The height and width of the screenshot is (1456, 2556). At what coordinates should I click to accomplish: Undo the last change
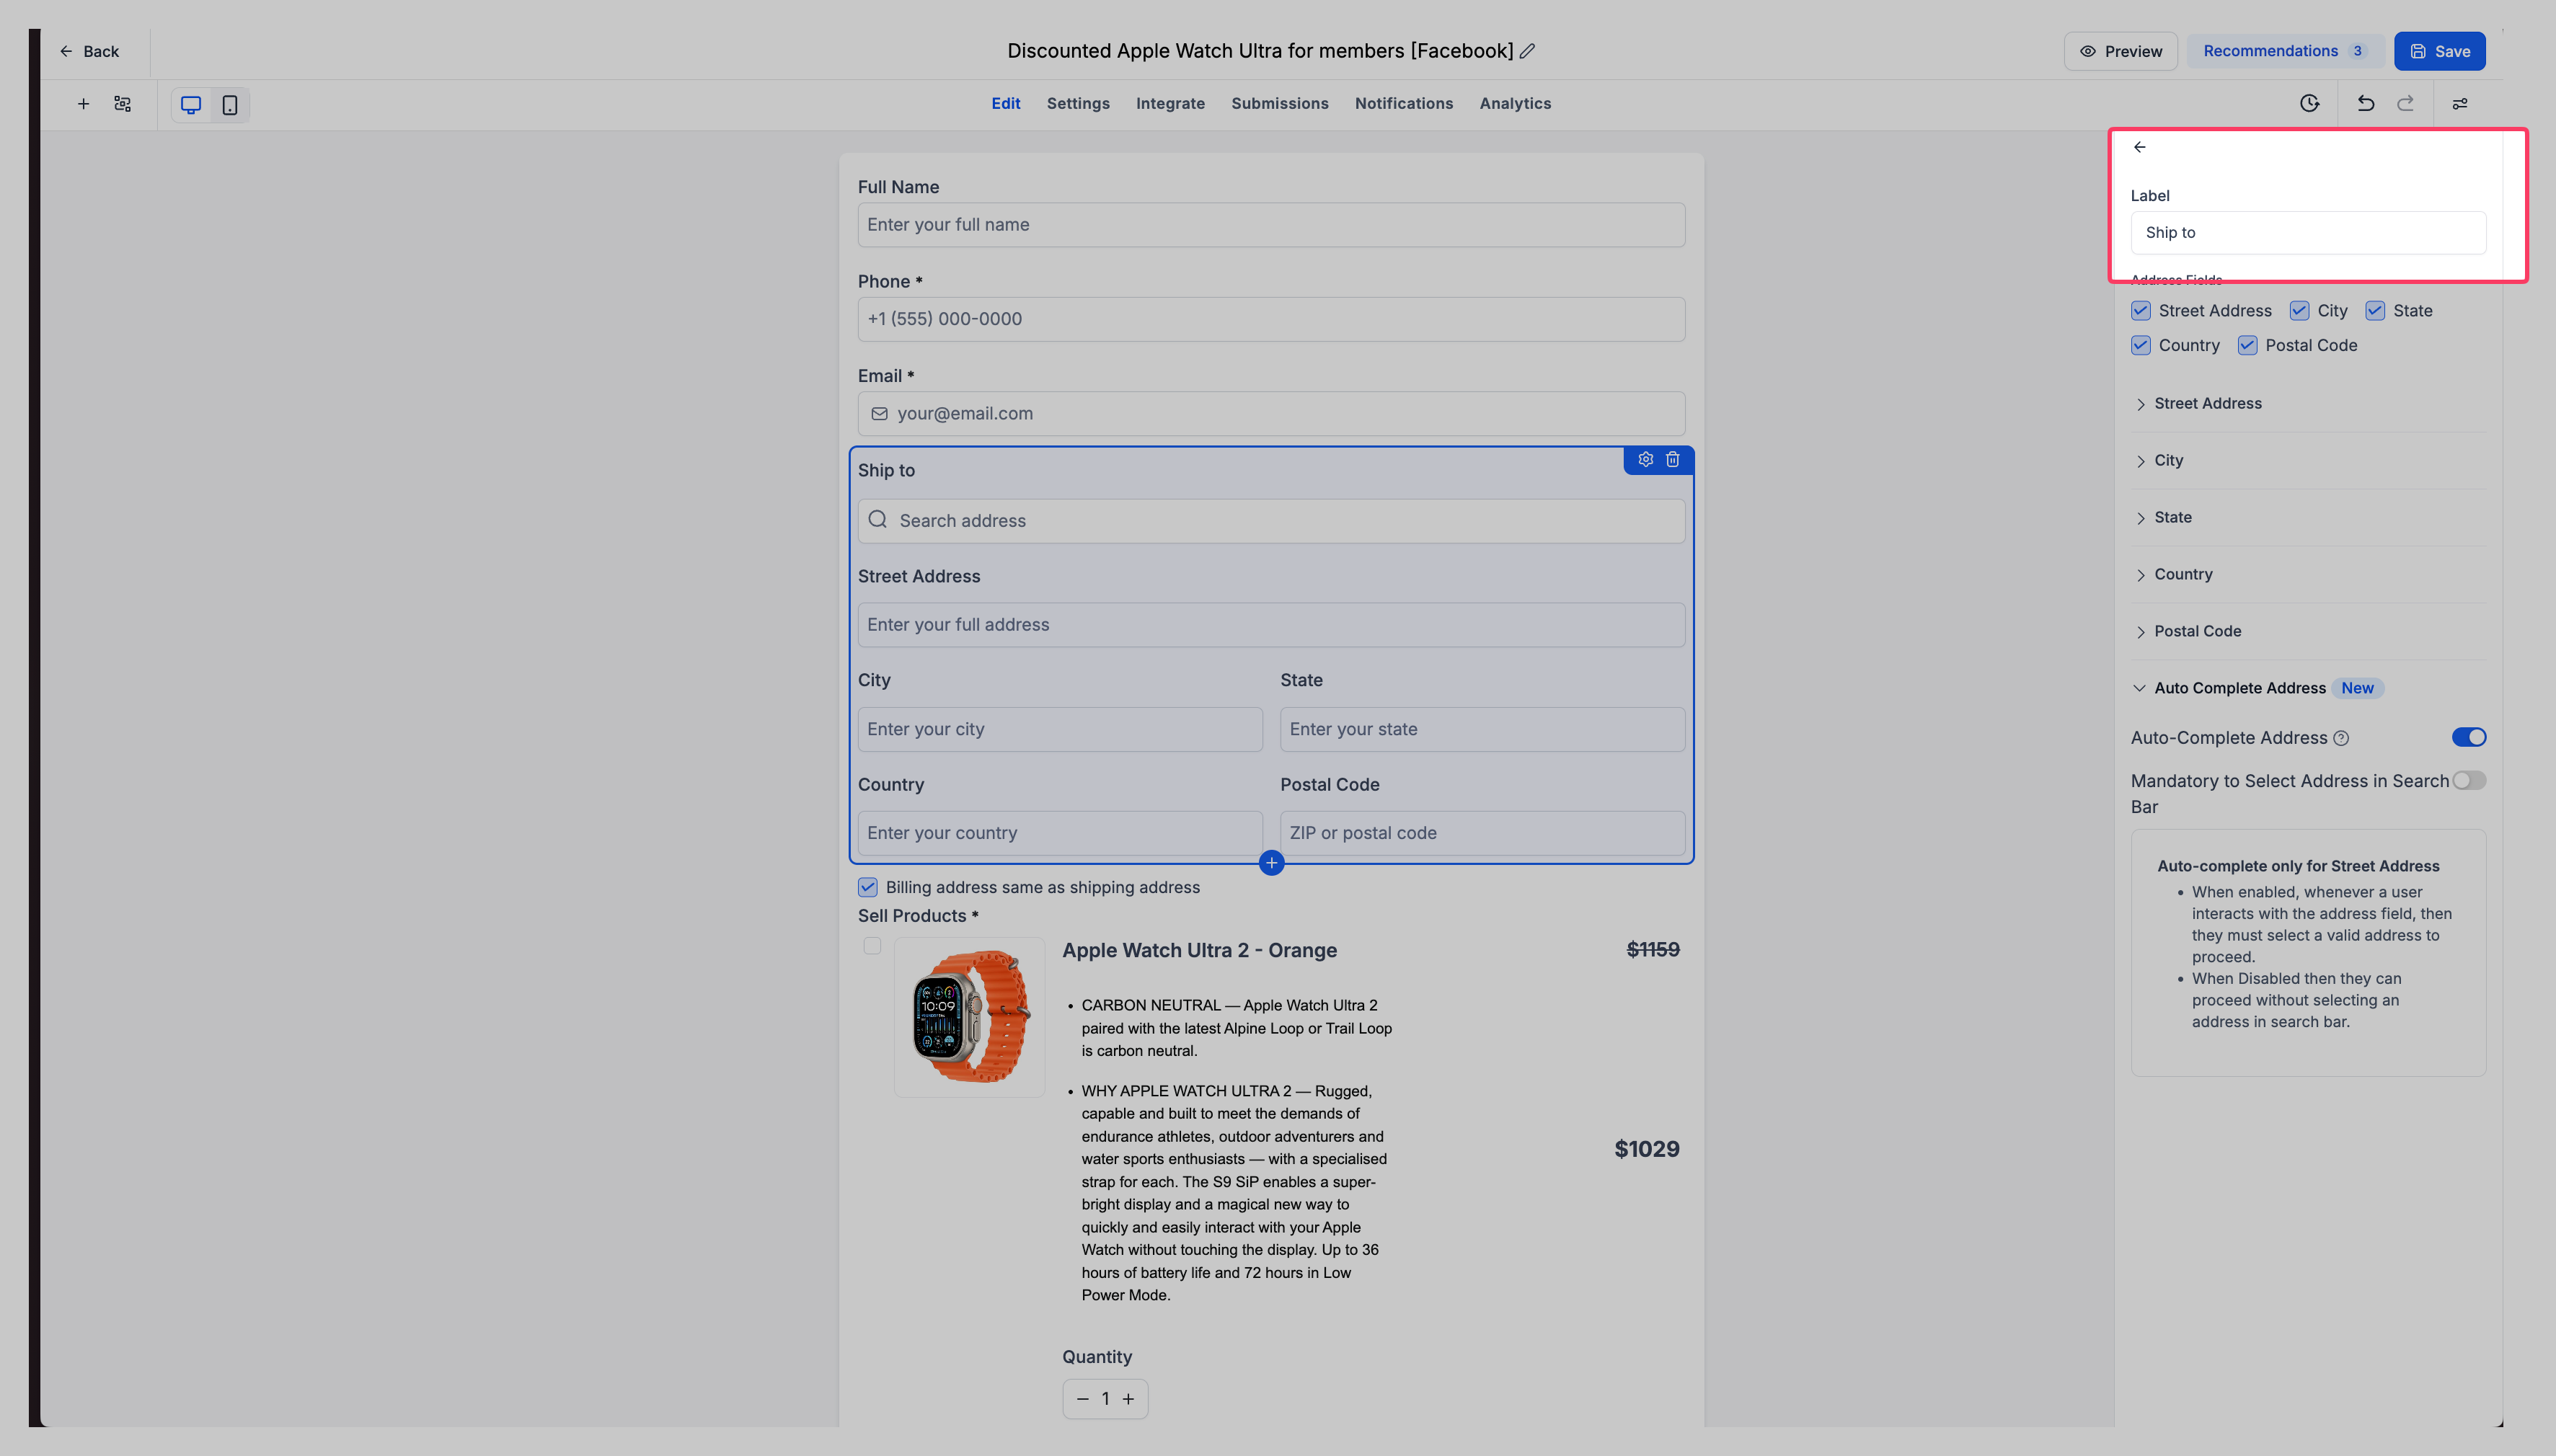(2366, 103)
